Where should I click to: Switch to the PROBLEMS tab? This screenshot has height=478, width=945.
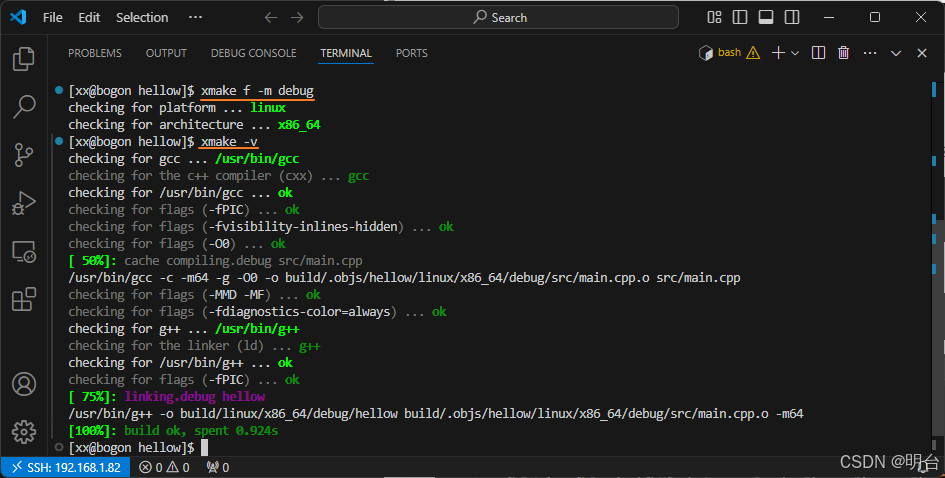tap(95, 53)
